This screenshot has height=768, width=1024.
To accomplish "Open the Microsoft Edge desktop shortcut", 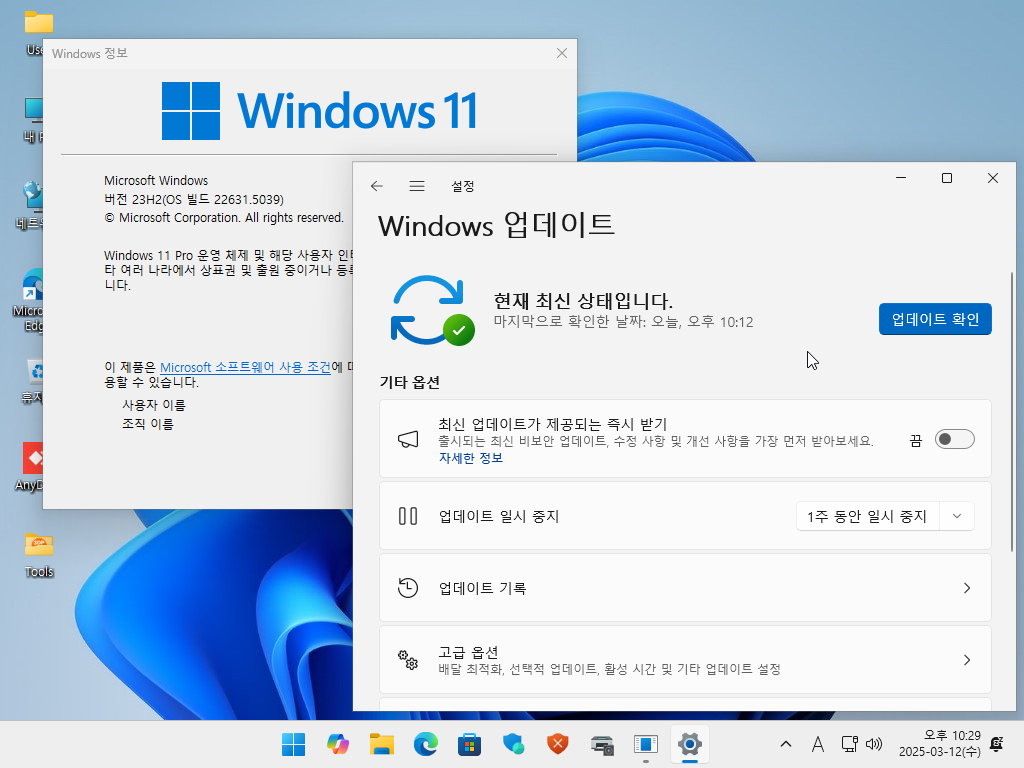I will click(x=30, y=300).
